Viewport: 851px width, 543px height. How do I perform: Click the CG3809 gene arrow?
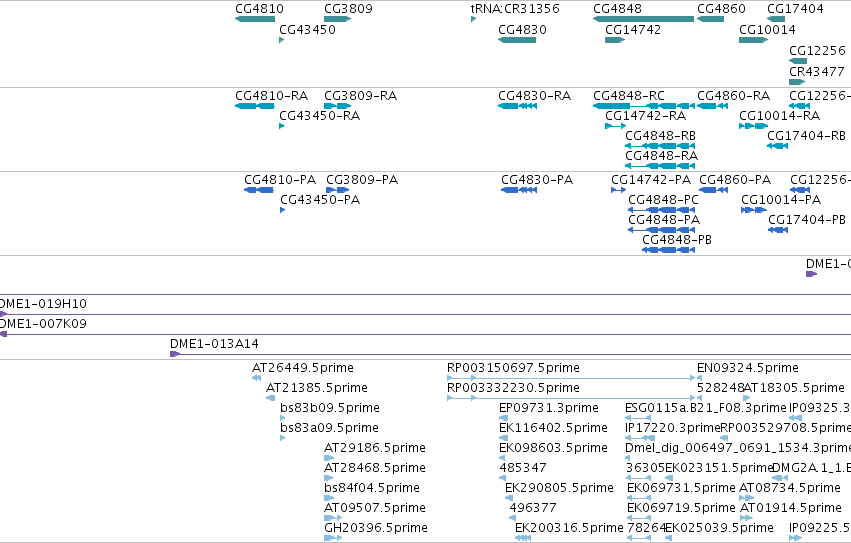coord(338,19)
